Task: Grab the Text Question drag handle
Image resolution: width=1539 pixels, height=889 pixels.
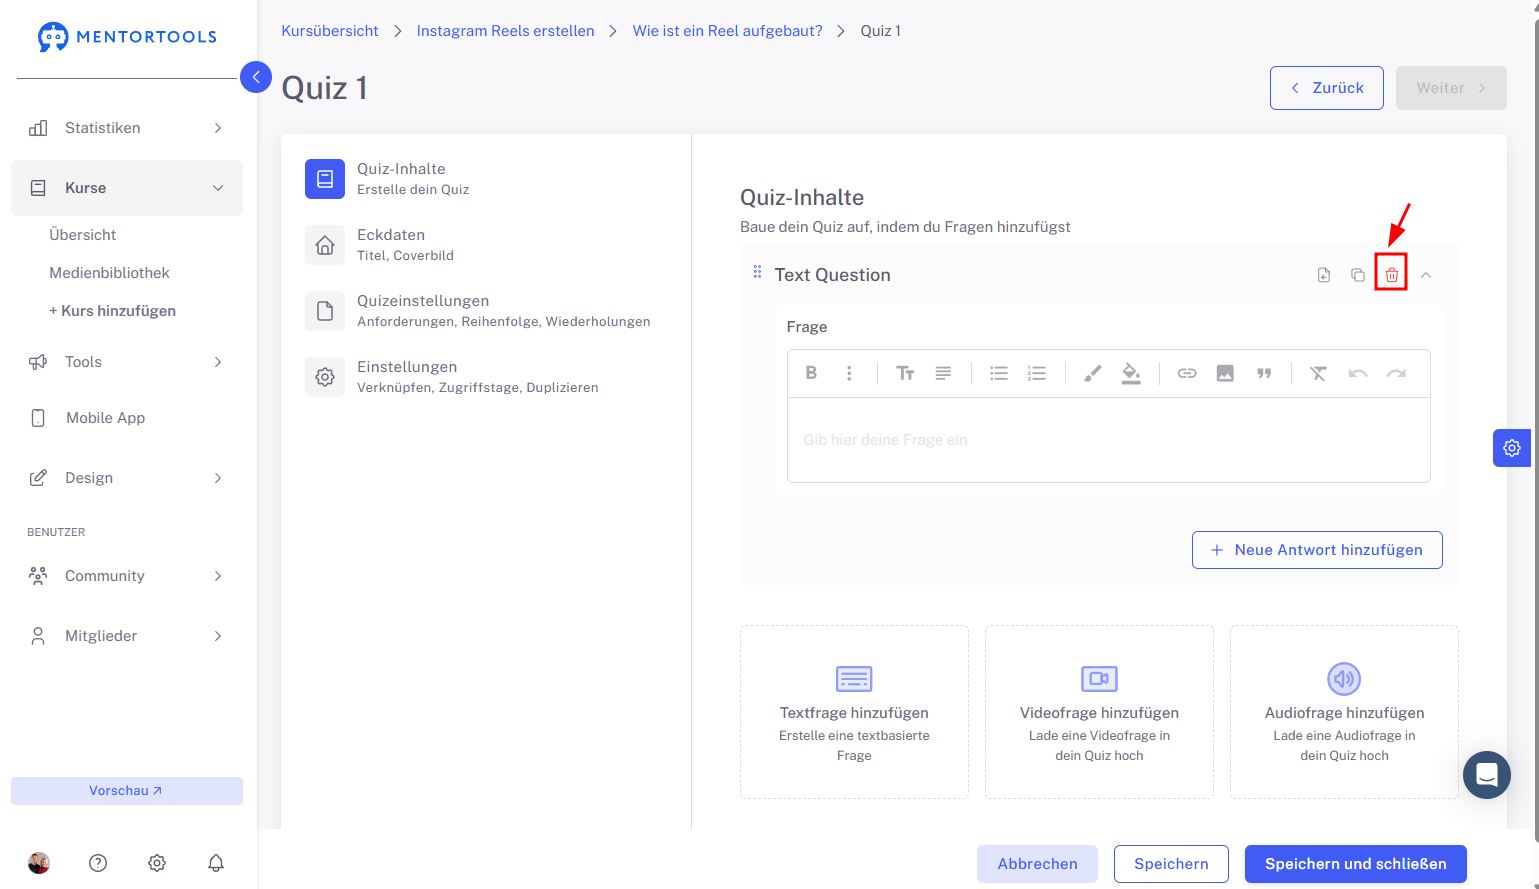Action: coord(757,272)
